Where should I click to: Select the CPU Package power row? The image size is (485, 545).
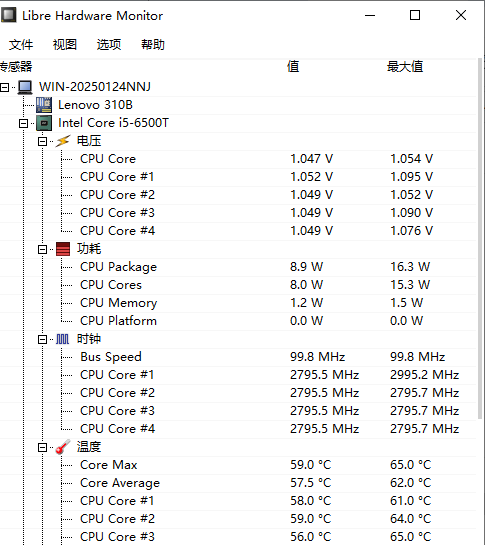coord(238,267)
